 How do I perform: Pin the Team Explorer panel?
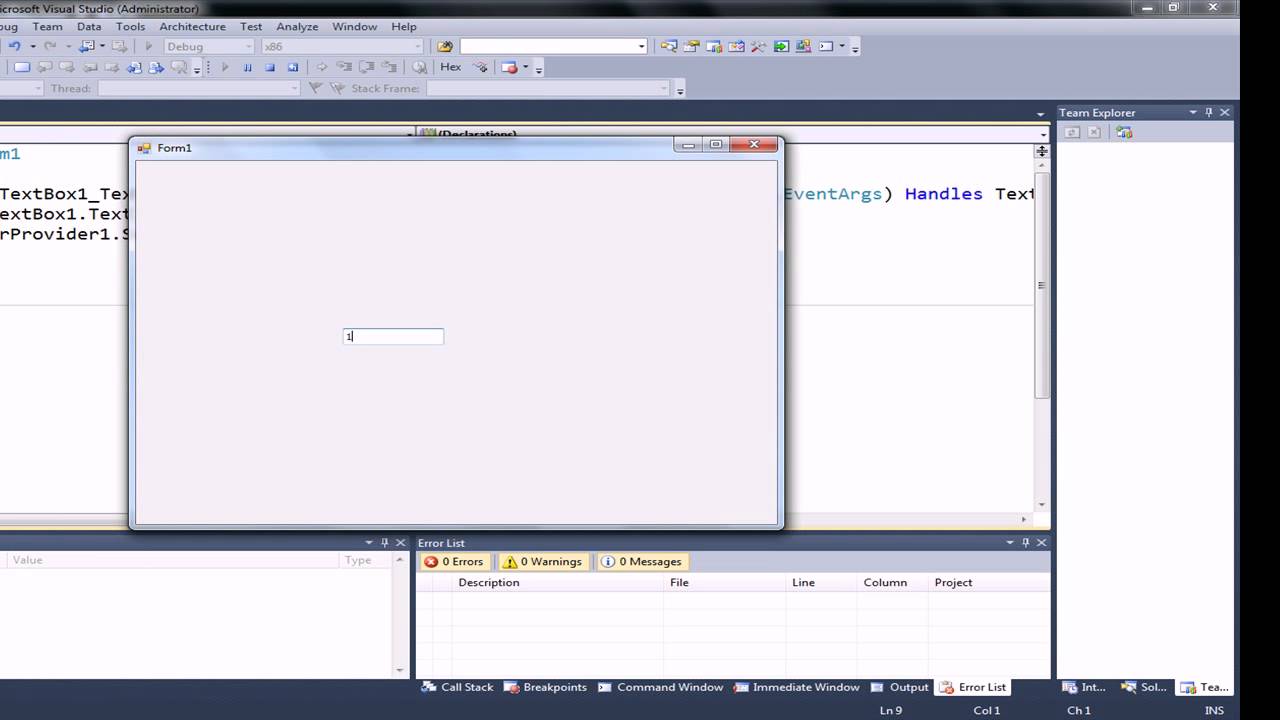point(1208,112)
